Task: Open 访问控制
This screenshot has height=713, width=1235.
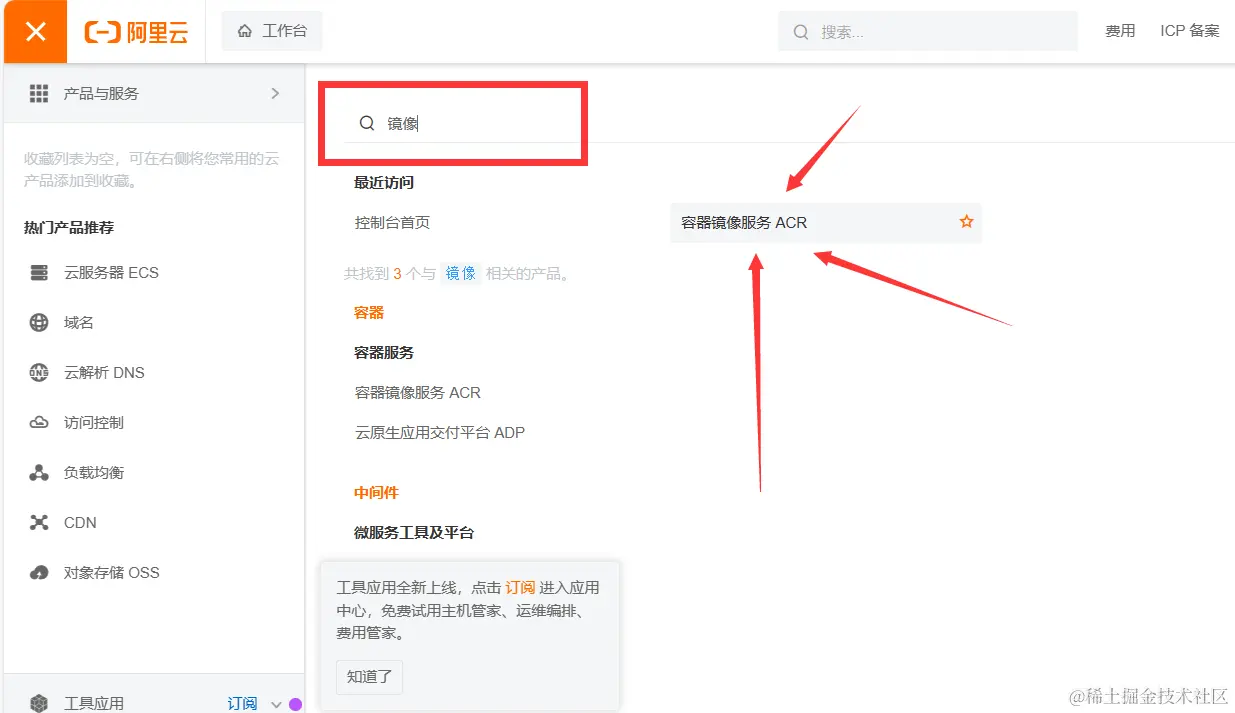Action: point(94,422)
